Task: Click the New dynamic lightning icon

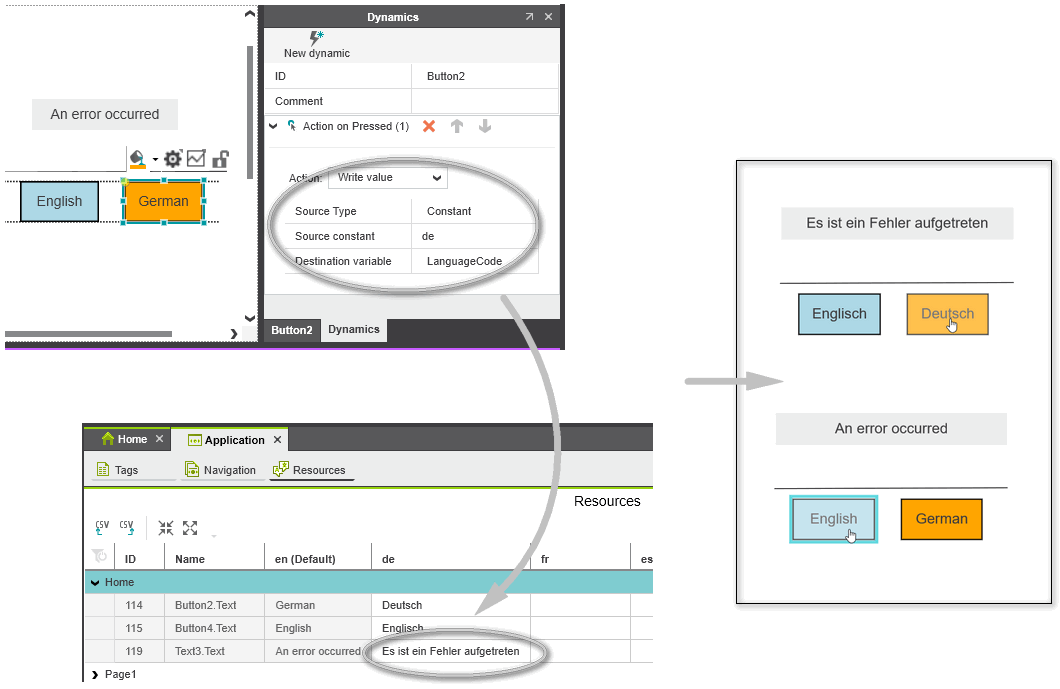Action: 316,38
